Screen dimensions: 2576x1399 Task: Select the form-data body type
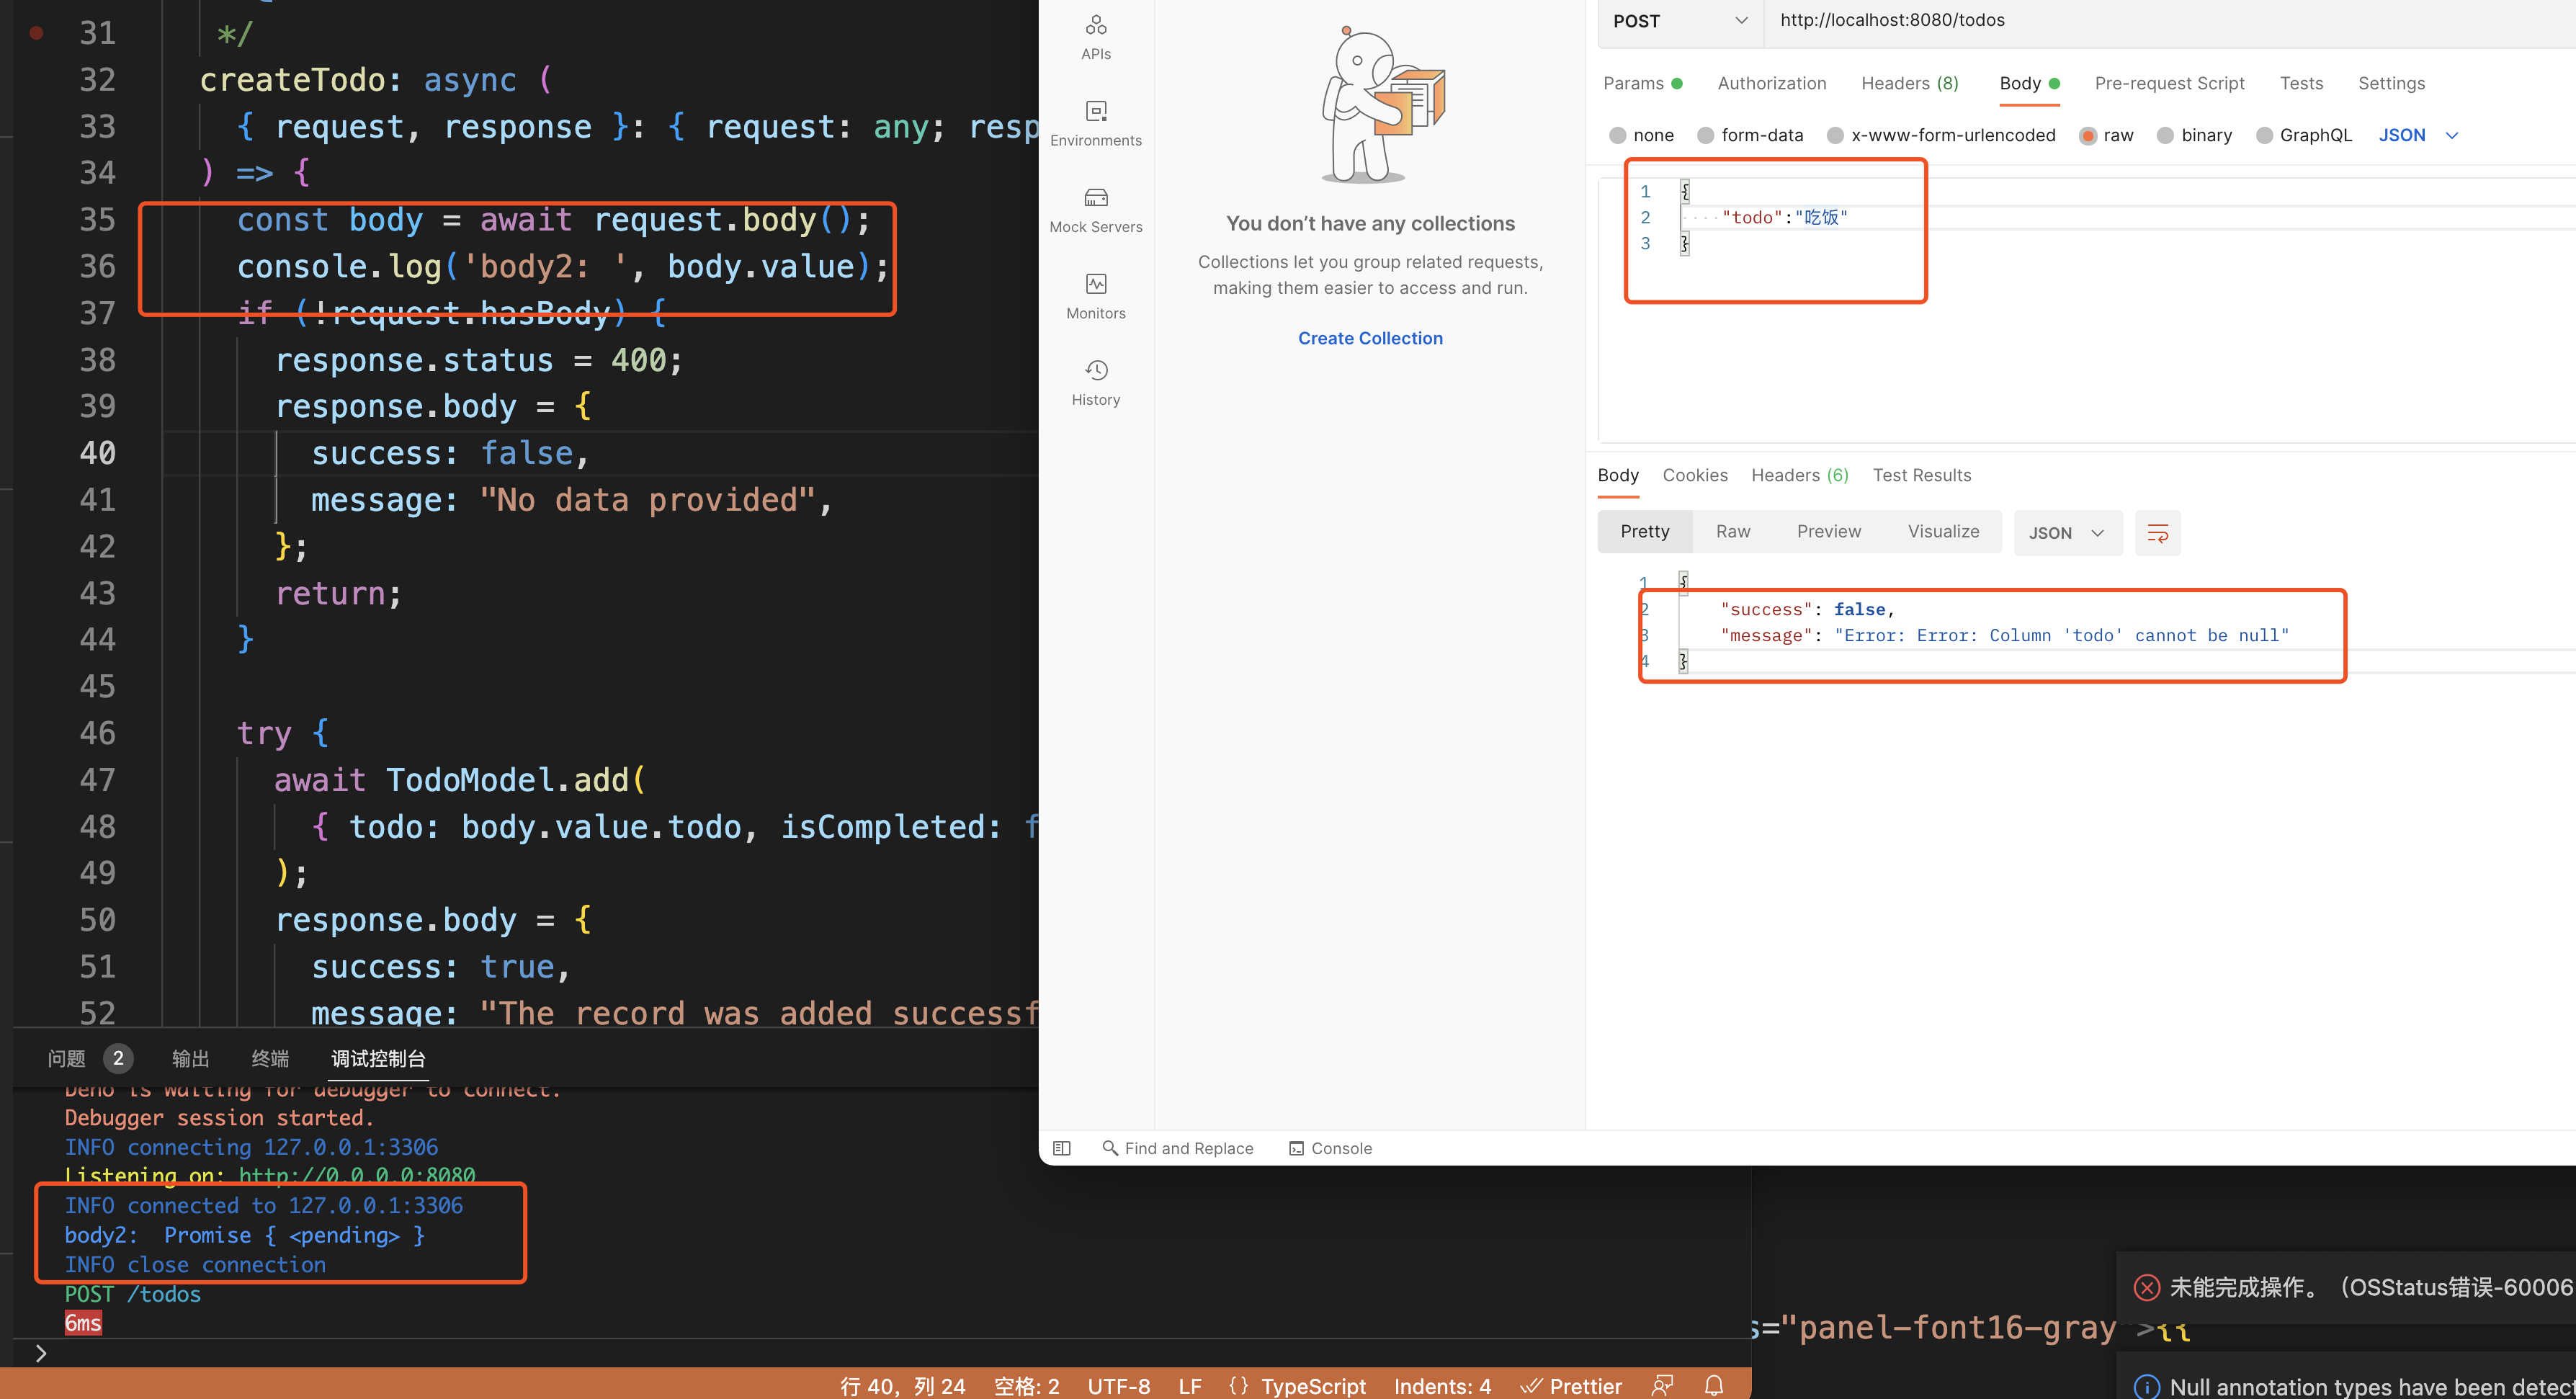[x=1706, y=135]
